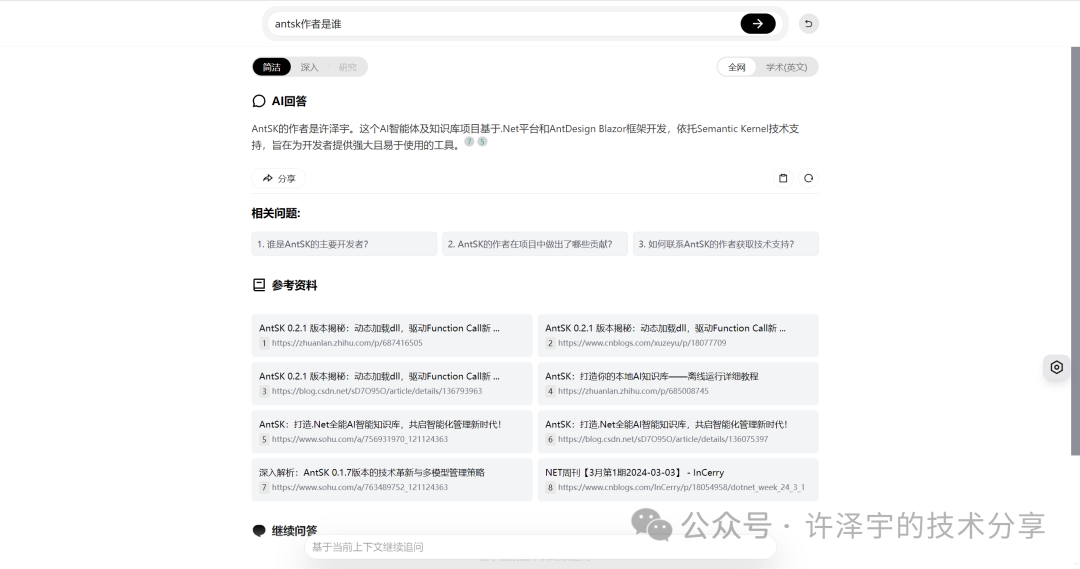The width and height of the screenshot is (1080, 569).
Task: Click the 参考资料 heading text
Action: [294, 285]
